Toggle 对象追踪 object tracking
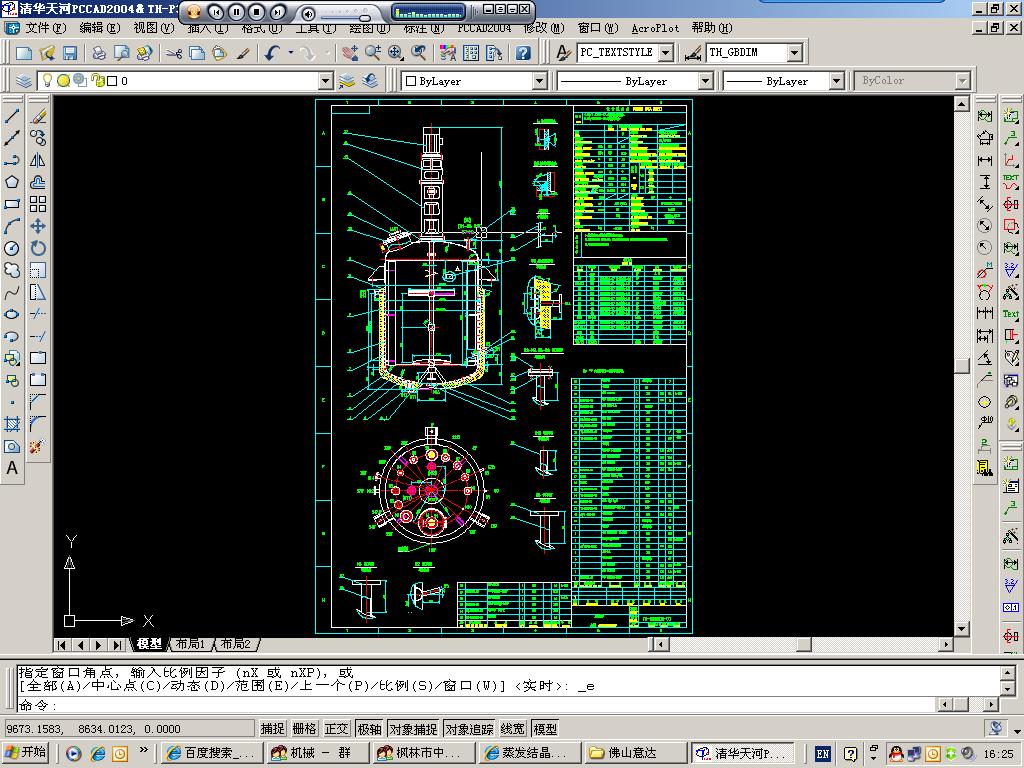 [x=469, y=729]
